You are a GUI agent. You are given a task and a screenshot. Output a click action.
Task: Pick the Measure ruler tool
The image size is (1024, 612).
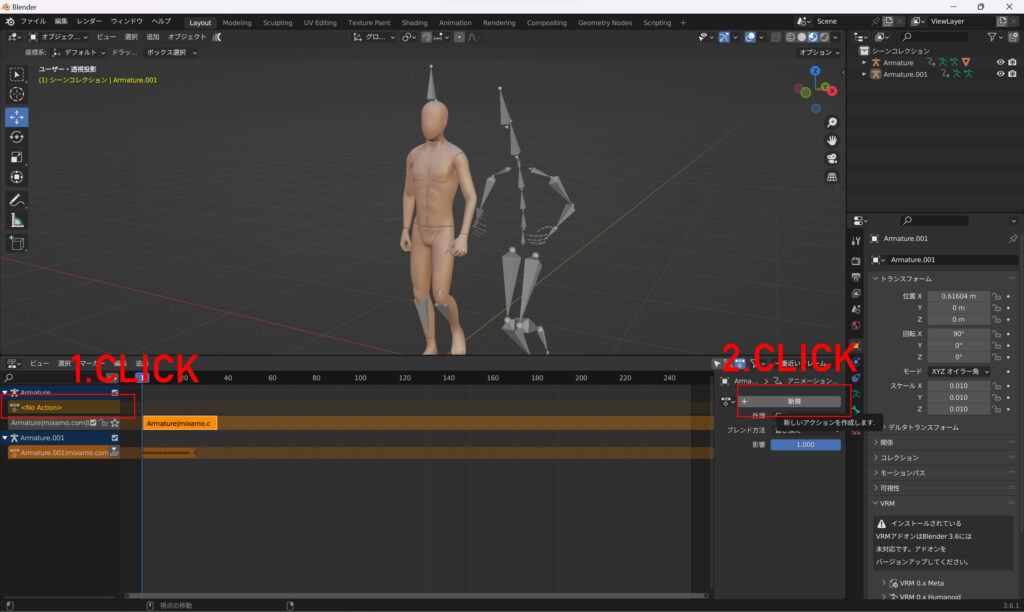(17, 221)
